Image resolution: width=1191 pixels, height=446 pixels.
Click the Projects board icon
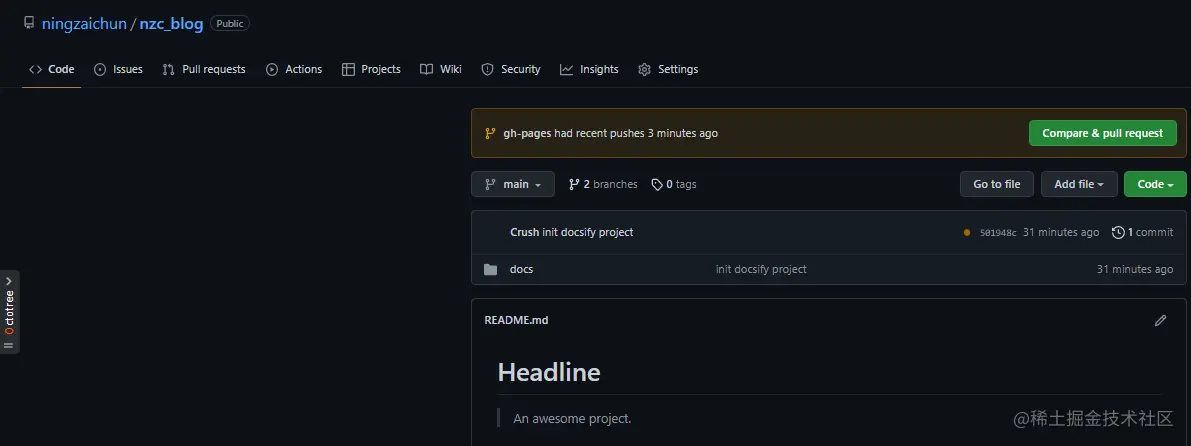coord(349,69)
